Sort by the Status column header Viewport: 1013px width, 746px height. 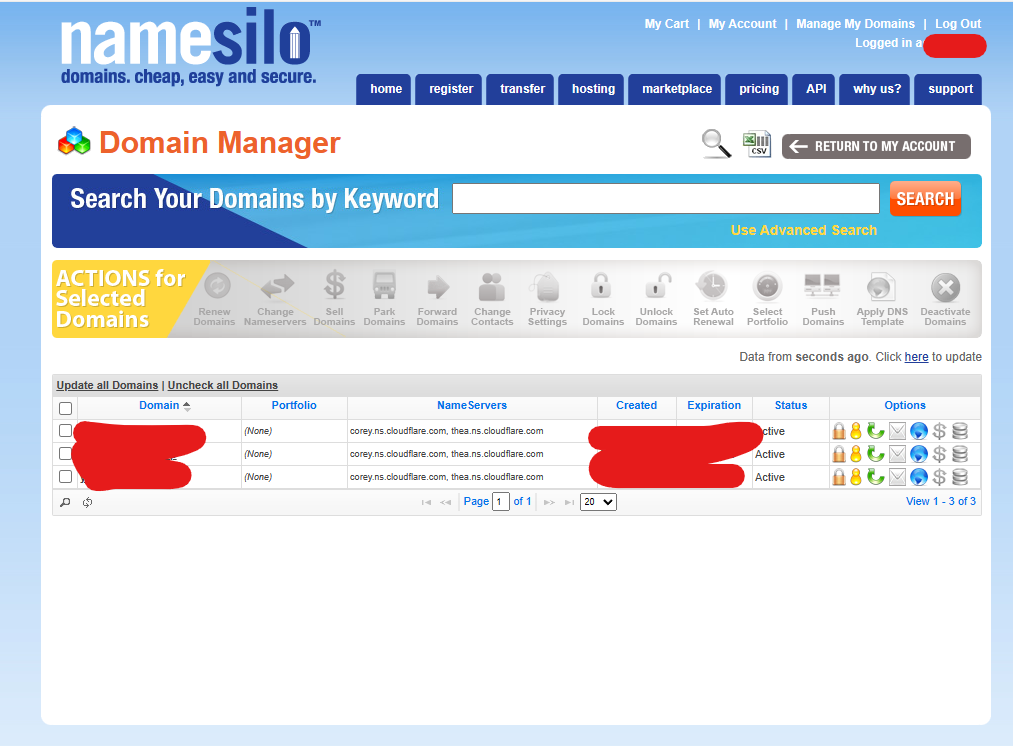point(791,406)
